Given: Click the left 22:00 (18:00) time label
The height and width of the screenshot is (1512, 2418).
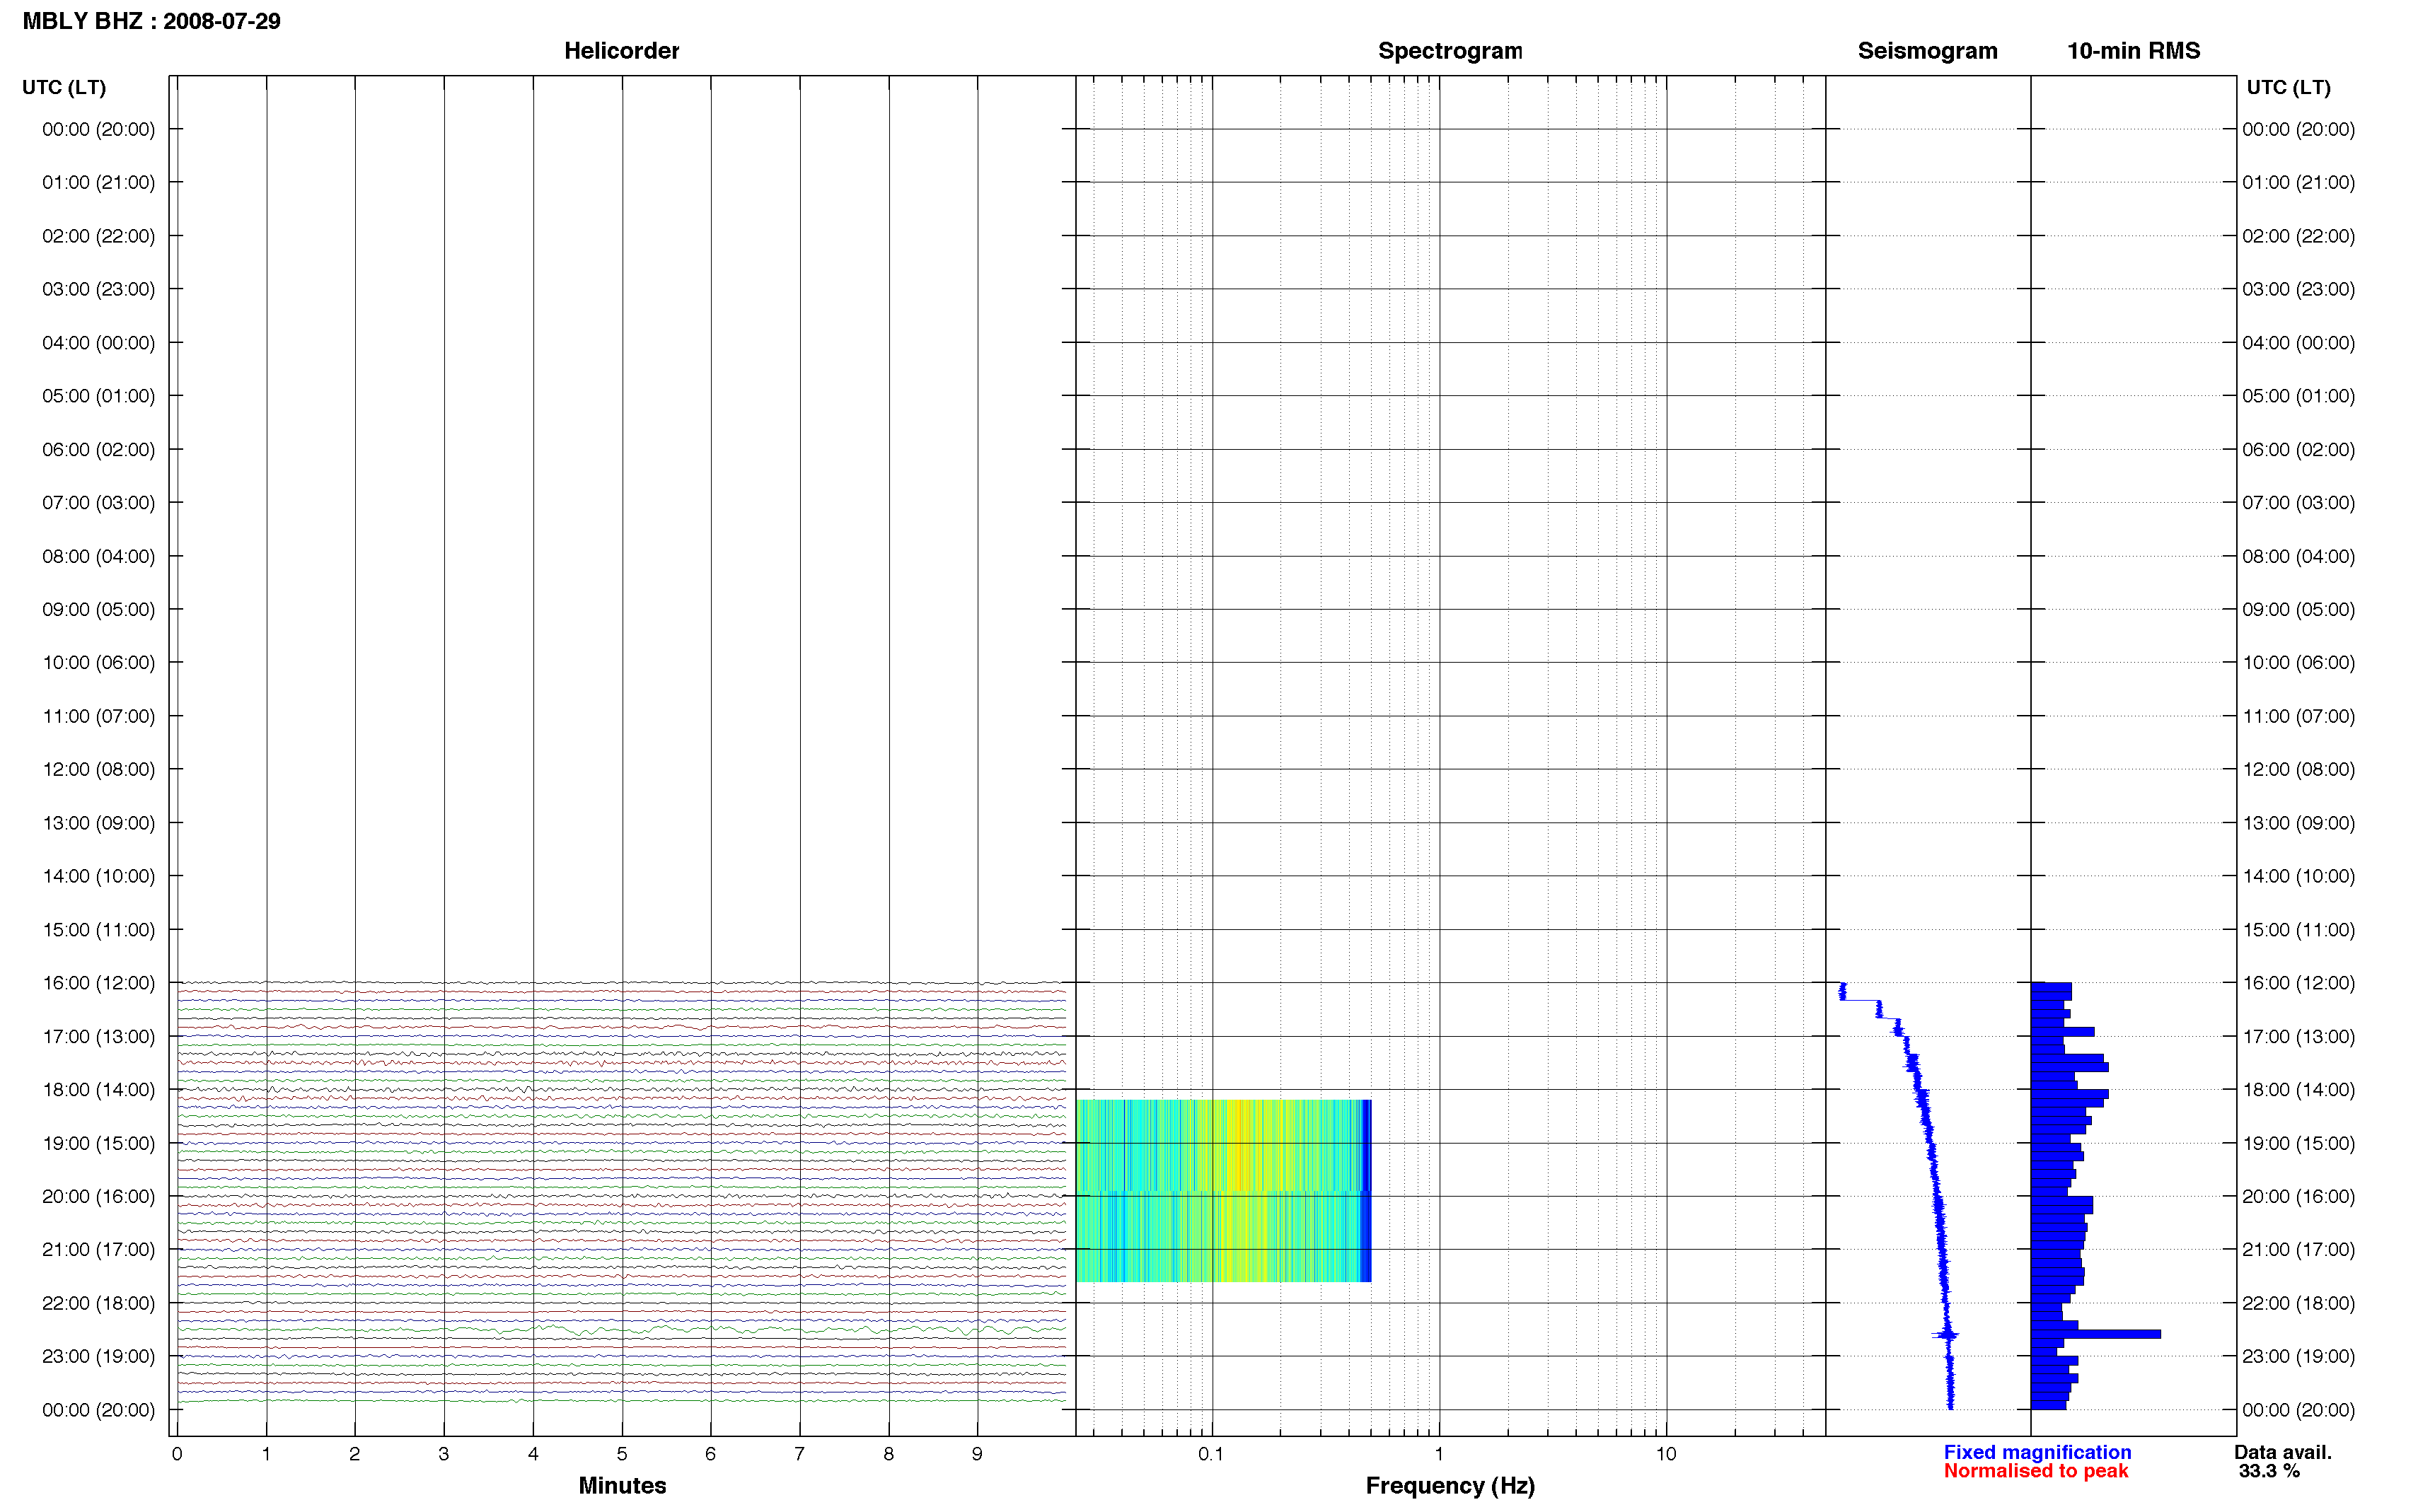Looking at the screenshot, I should (x=98, y=1303).
